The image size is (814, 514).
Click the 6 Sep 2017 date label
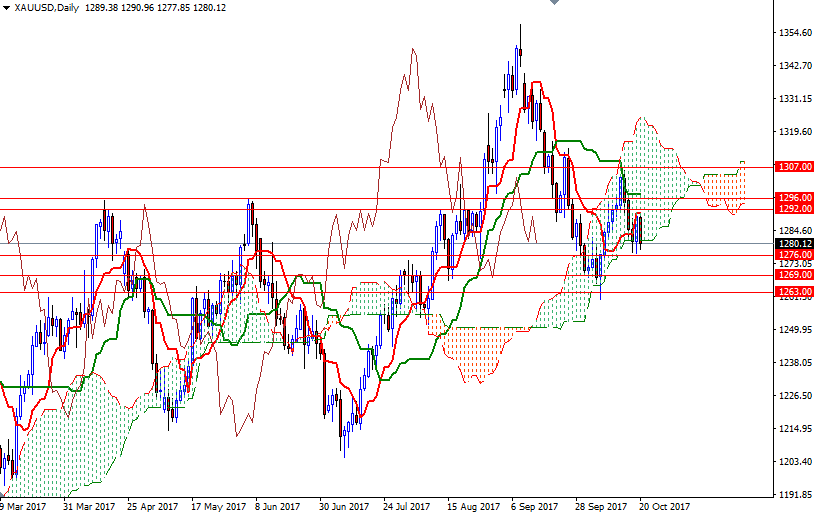533,506
